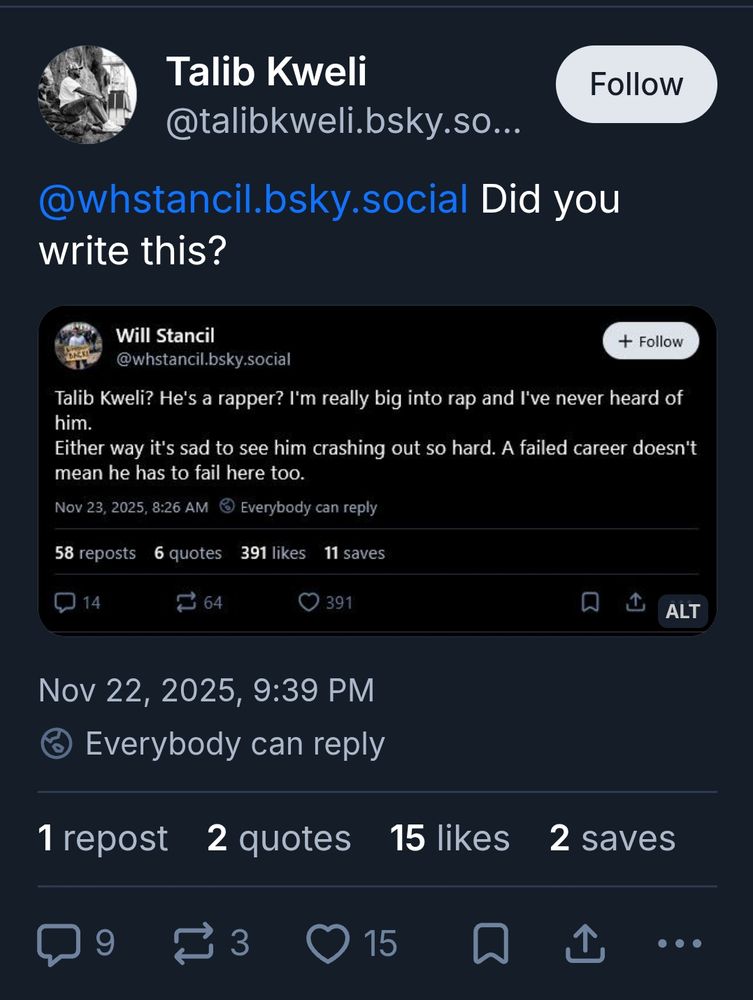View the 2 quotes list
753x1000 pixels.
click(x=279, y=838)
